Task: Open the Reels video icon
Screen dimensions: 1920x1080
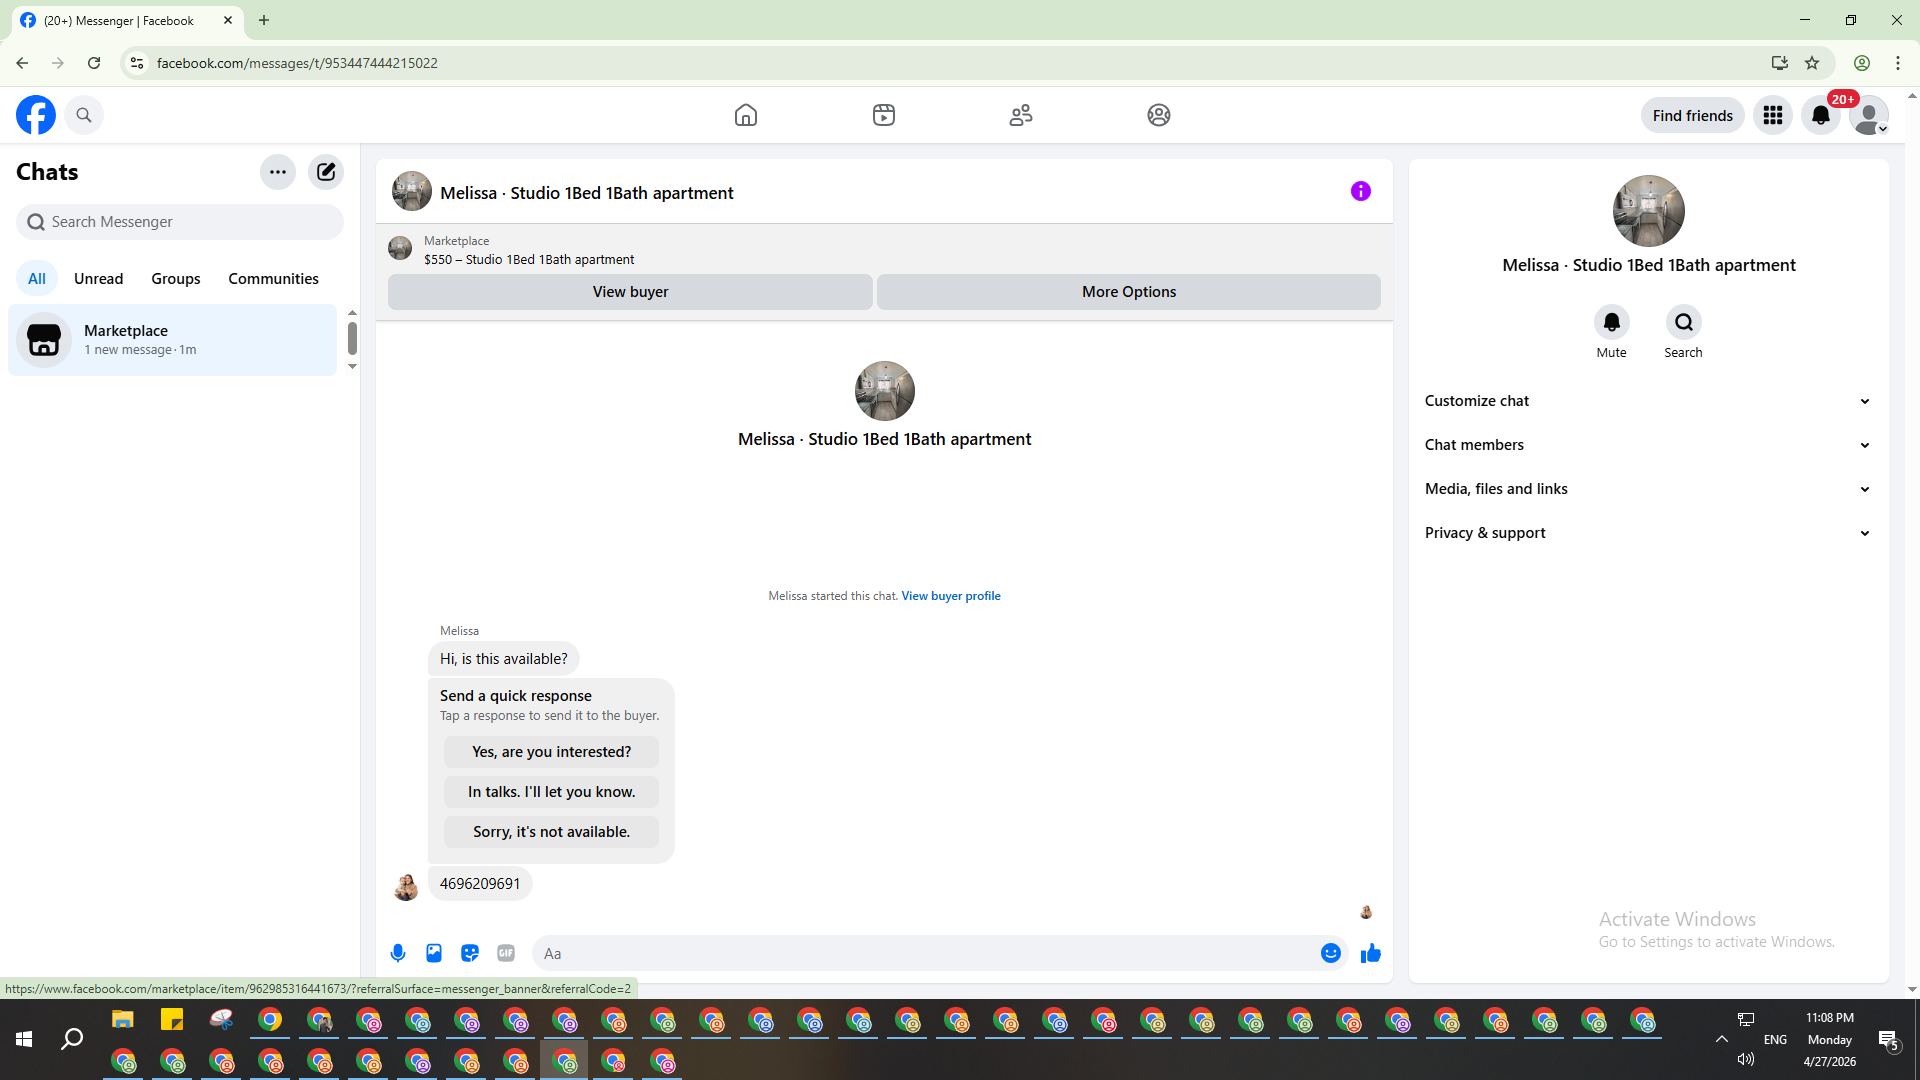Action: coord(884,115)
